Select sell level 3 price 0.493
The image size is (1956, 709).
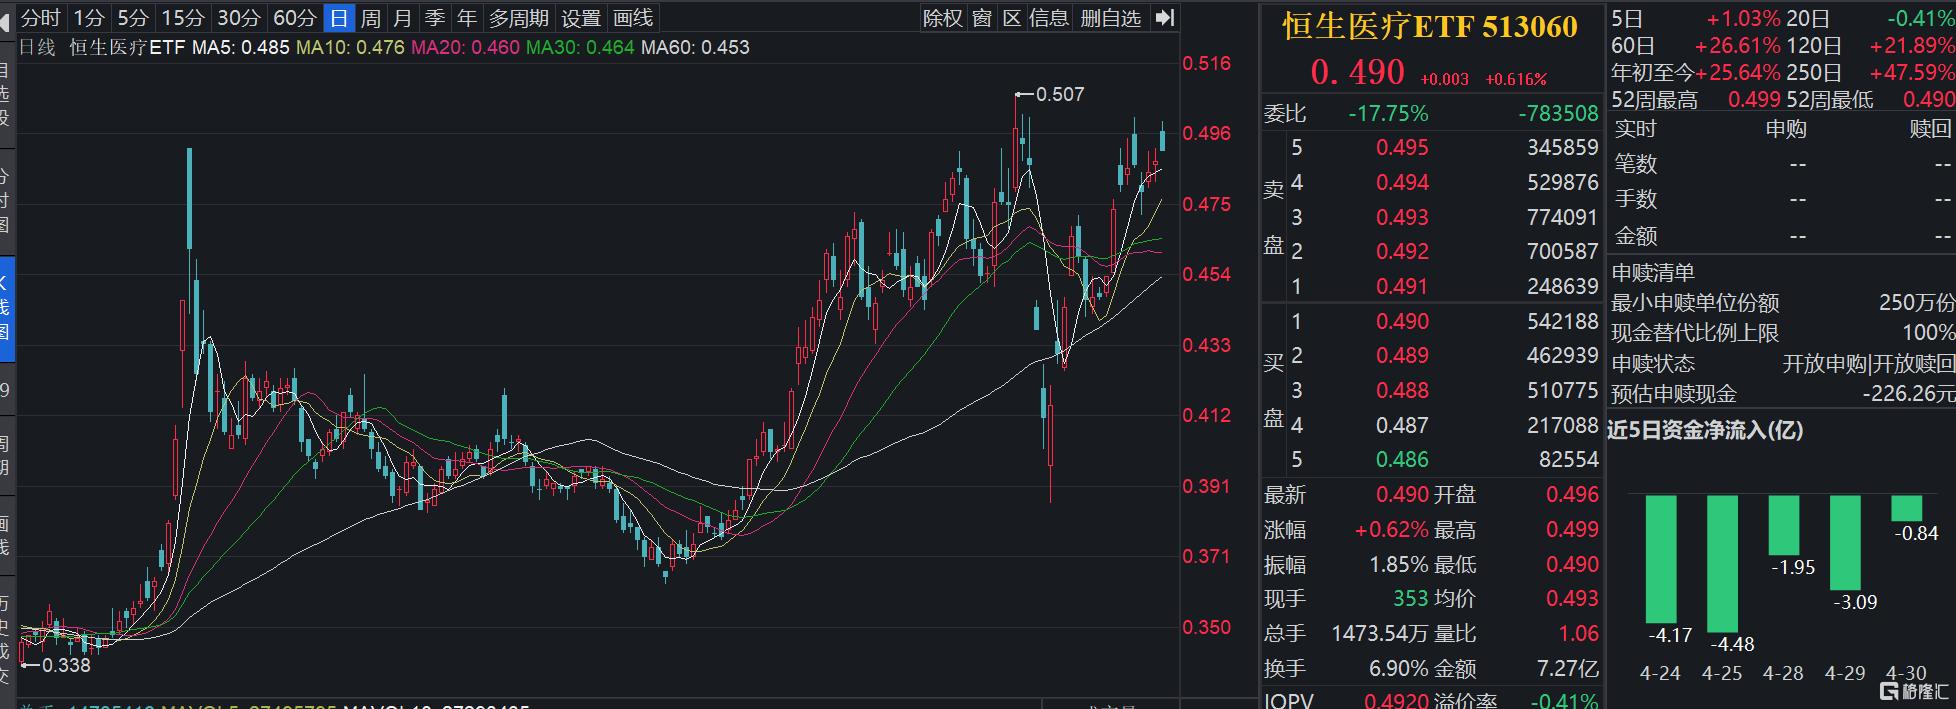[1402, 217]
